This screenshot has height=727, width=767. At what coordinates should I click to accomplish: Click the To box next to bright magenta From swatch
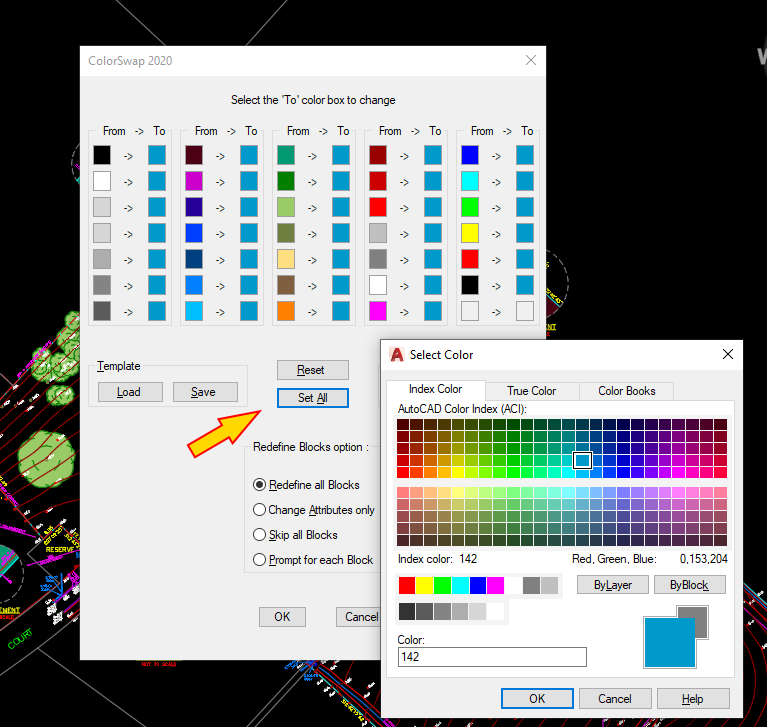tap(433, 311)
